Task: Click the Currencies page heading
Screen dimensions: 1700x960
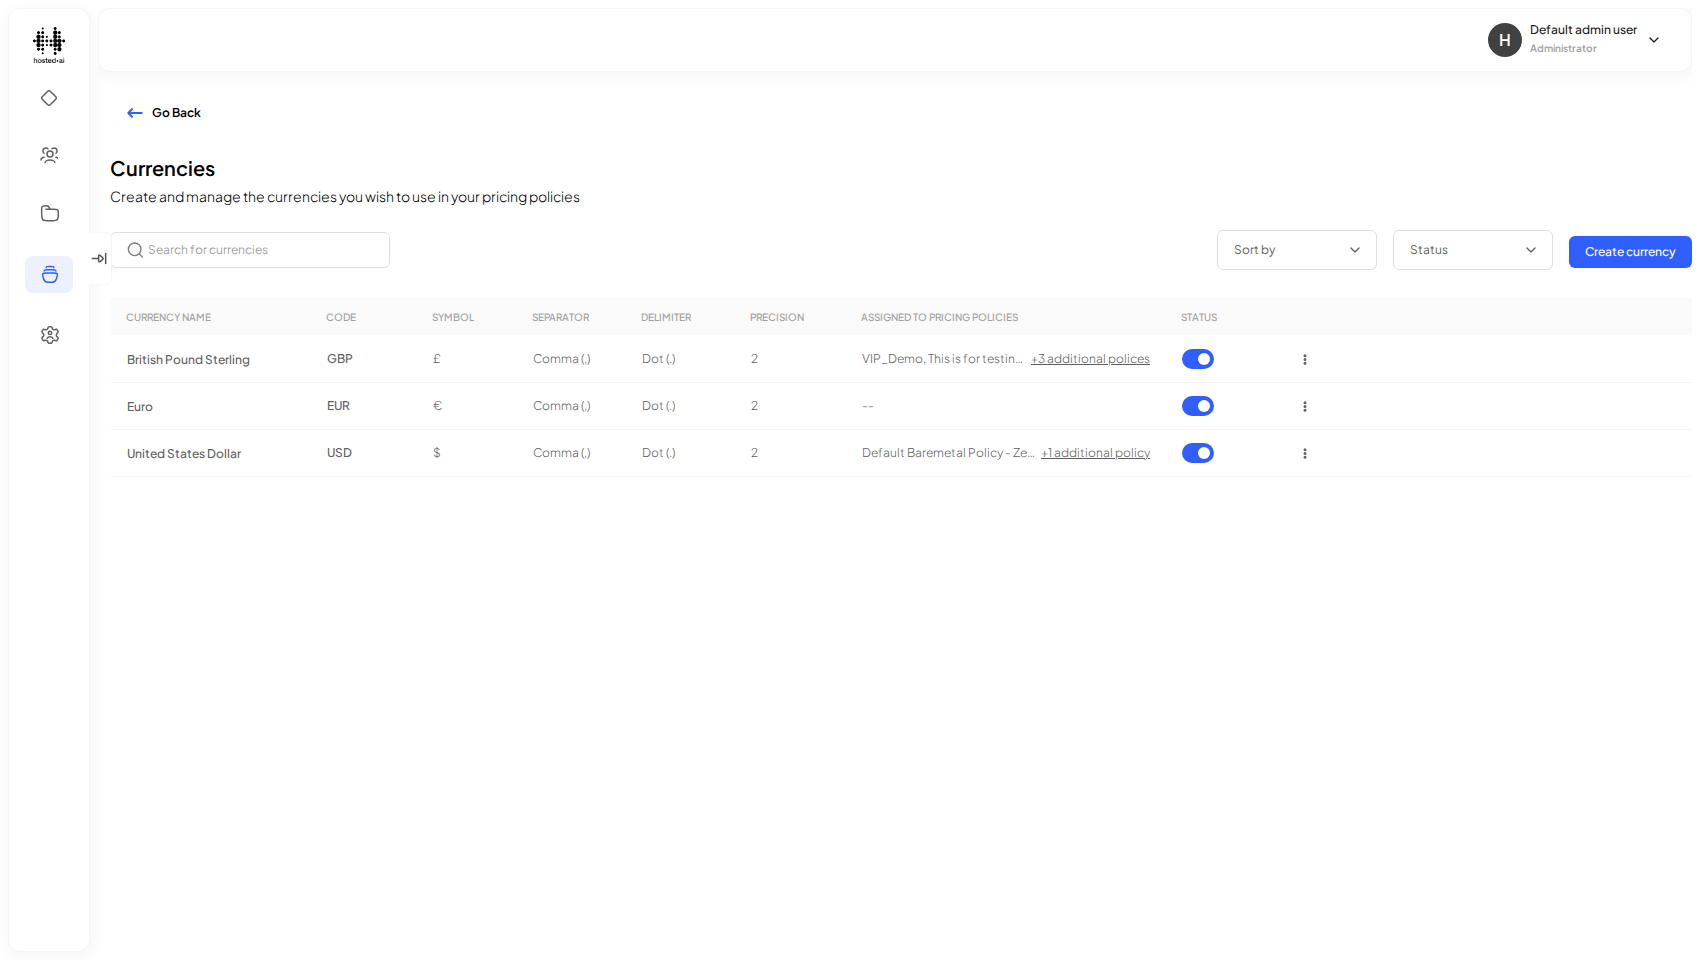Action: [163, 169]
